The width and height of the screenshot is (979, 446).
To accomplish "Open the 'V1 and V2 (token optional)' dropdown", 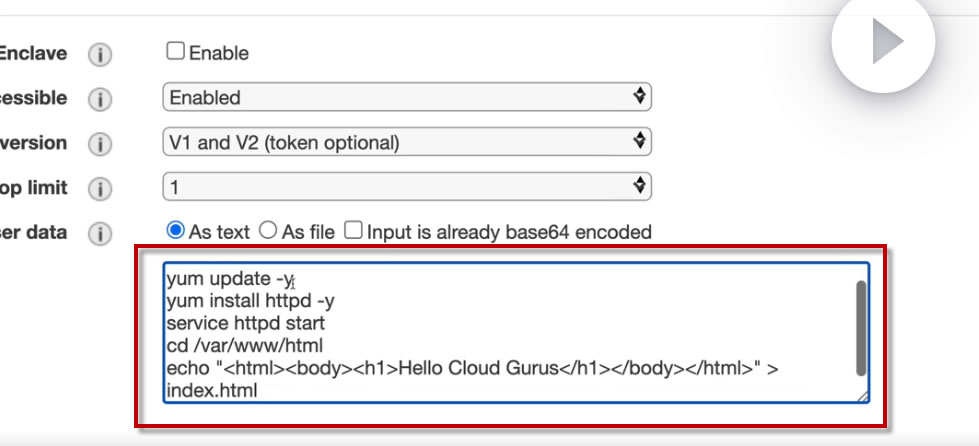I will [x=406, y=142].
